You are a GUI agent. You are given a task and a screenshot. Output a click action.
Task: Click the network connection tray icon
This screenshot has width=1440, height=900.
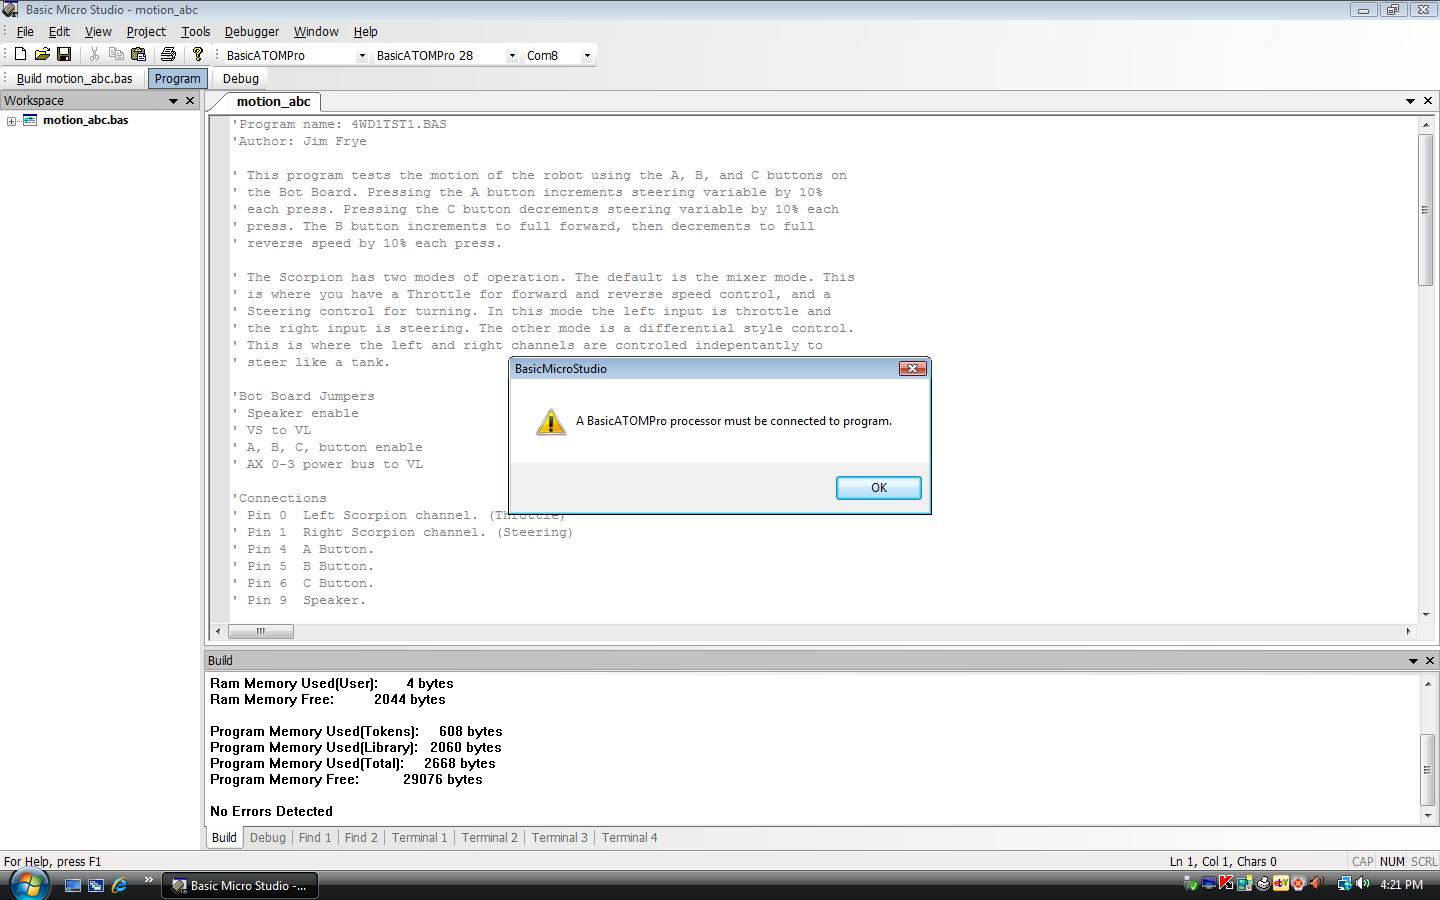1345,883
